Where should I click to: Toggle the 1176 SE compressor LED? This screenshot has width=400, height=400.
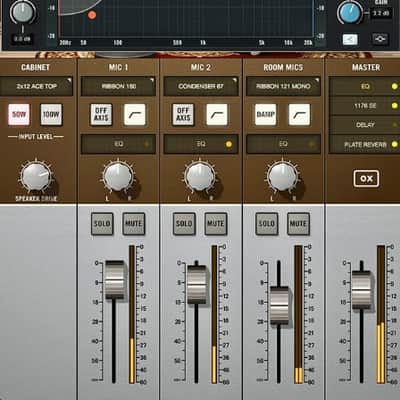pos(394,106)
